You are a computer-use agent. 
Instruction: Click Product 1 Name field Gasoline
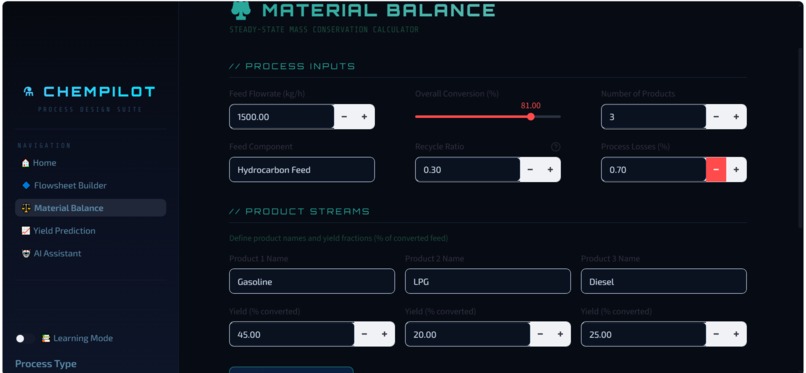pos(312,282)
